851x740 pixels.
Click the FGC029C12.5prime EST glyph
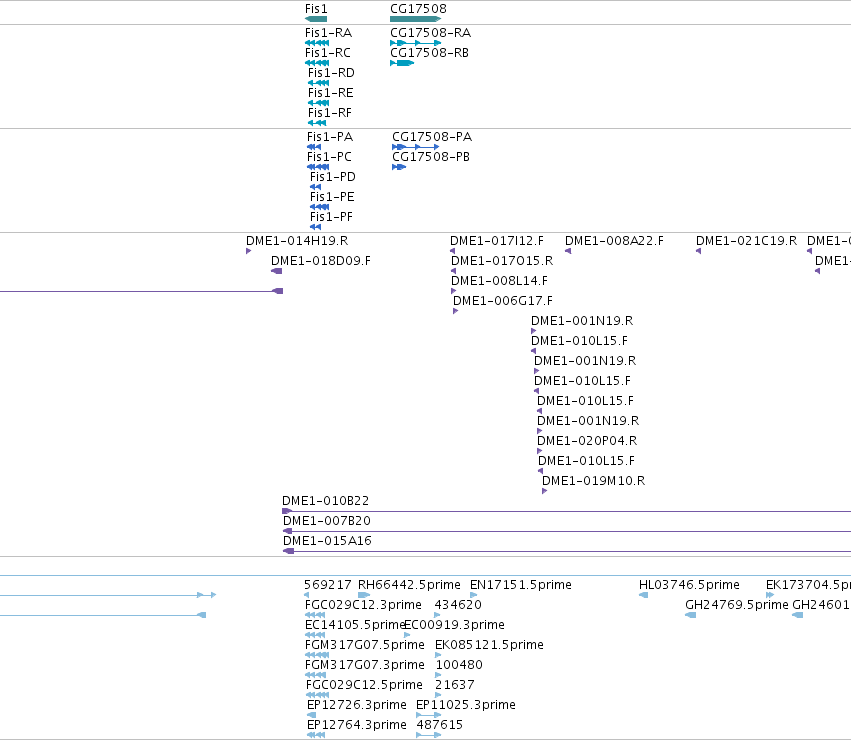click(x=317, y=695)
